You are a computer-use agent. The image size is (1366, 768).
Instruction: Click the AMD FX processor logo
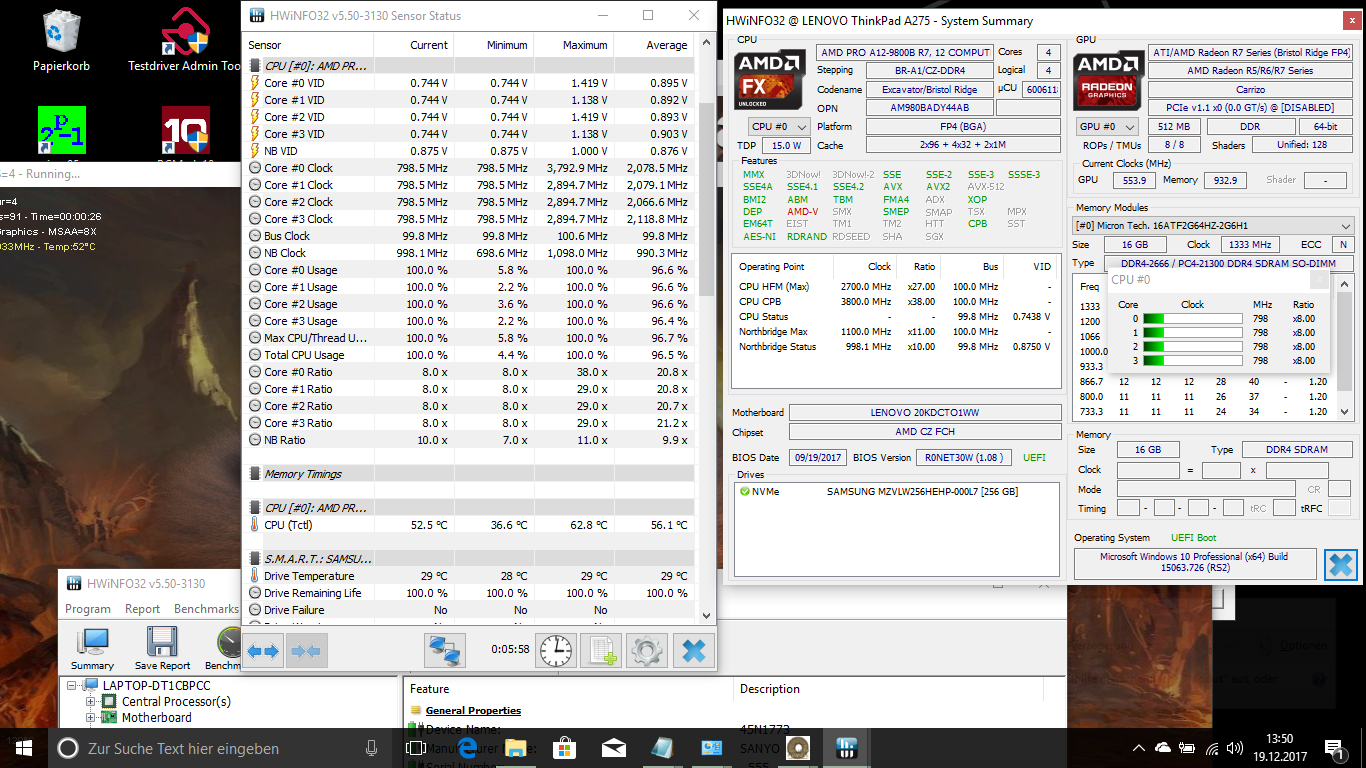click(770, 80)
